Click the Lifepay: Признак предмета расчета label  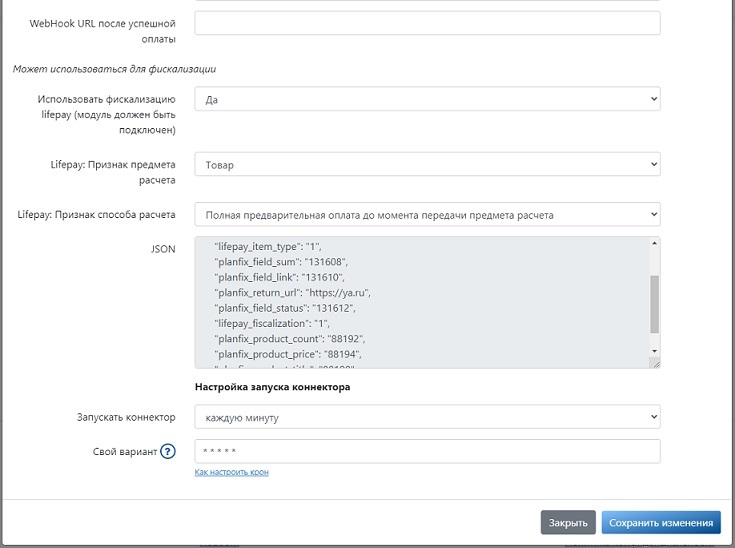coord(113,172)
